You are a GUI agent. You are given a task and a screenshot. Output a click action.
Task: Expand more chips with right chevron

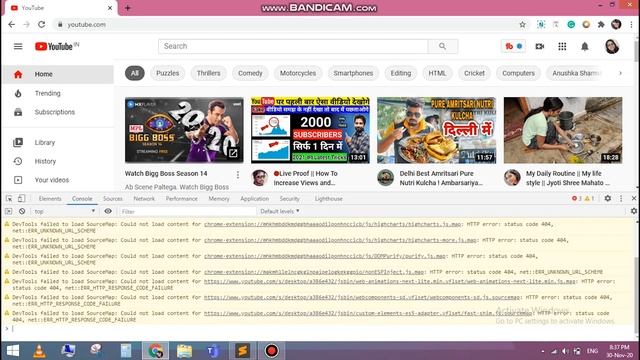click(620, 73)
